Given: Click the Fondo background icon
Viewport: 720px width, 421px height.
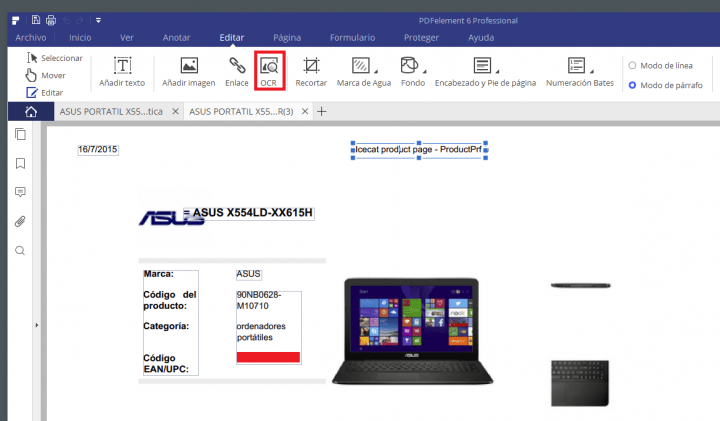Looking at the screenshot, I should 409,65.
